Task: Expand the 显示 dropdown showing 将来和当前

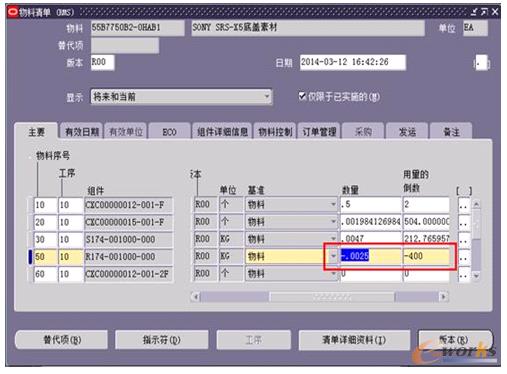Action: [266, 97]
